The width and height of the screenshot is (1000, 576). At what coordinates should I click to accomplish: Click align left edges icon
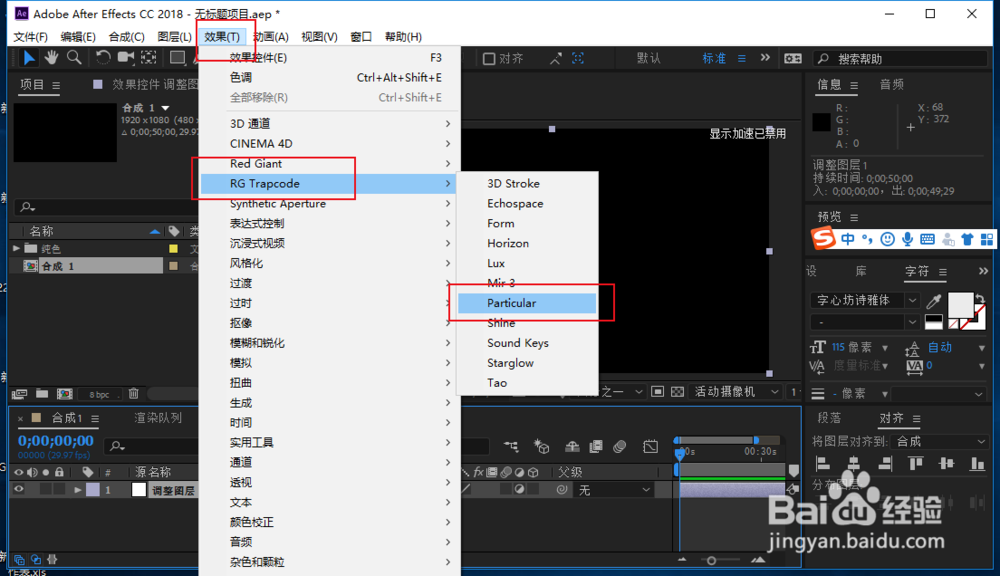(823, 463)
